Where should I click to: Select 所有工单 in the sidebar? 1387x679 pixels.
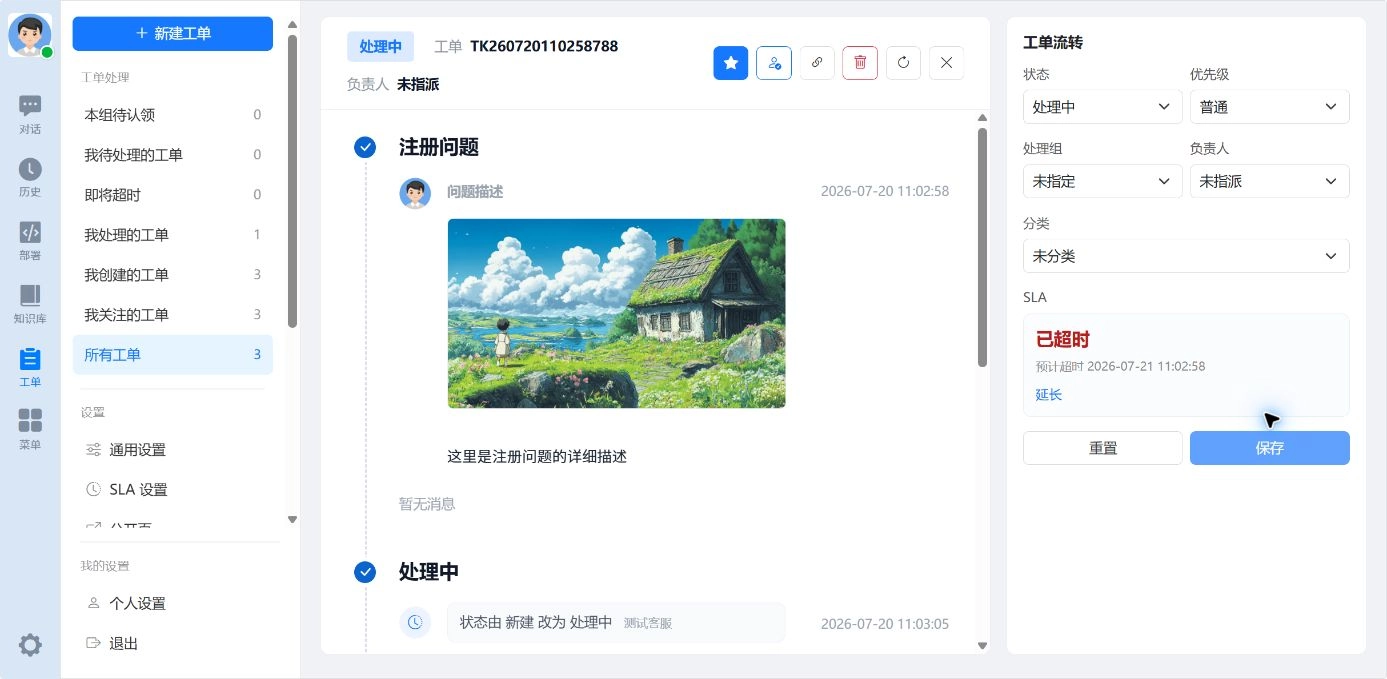172,355
